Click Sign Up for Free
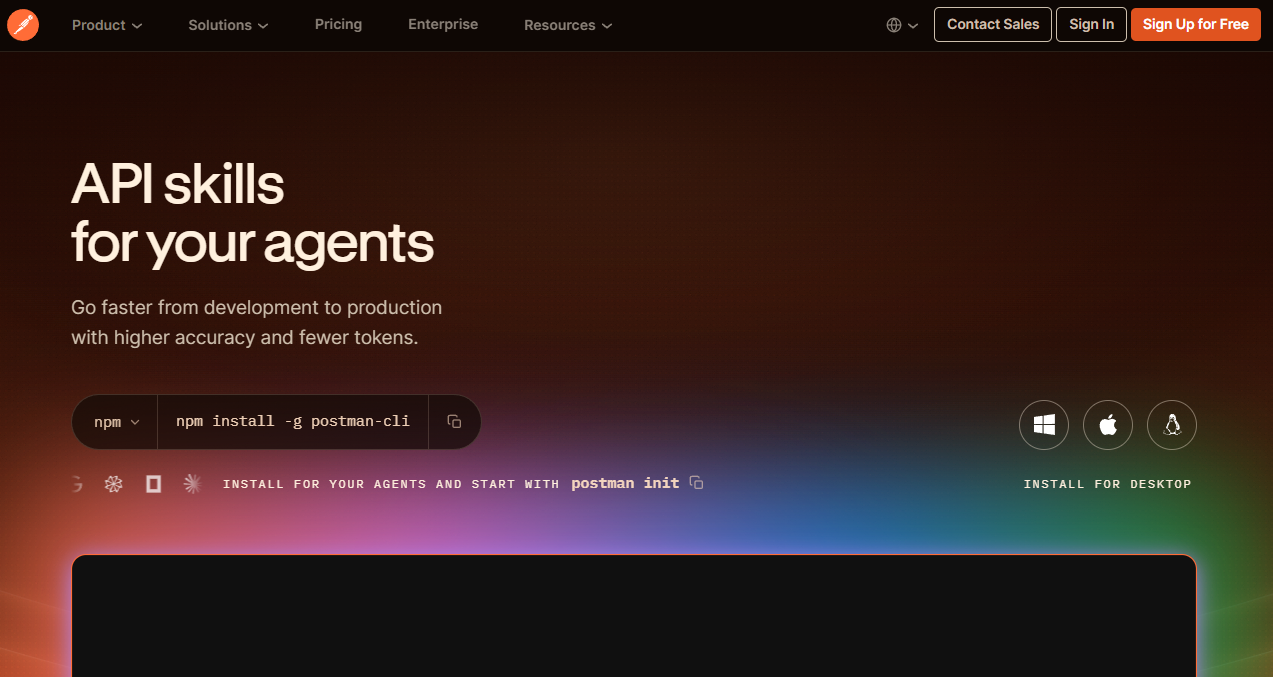The width and height of the screenshot is (1273, 677). 1195,24
